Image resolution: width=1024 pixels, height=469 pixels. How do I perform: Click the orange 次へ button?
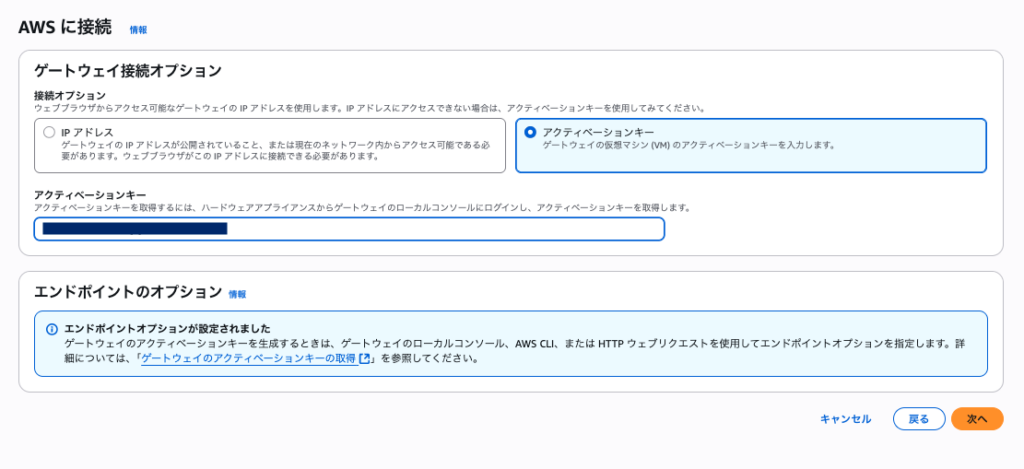tap(977, 419)
